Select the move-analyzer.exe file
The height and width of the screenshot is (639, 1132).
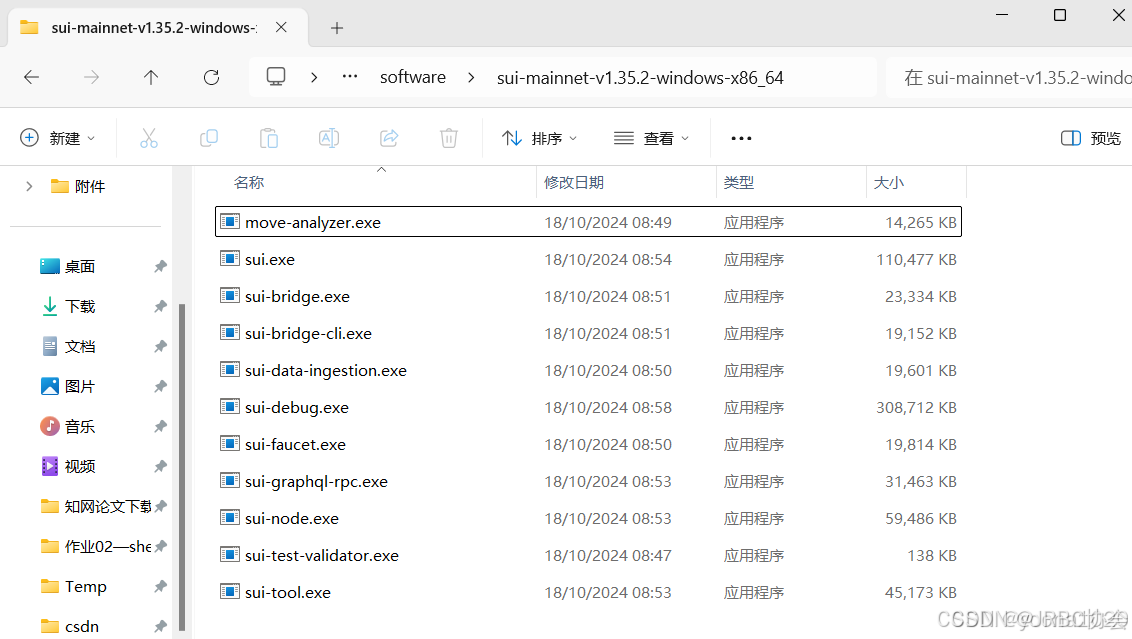tap(588, 222)
